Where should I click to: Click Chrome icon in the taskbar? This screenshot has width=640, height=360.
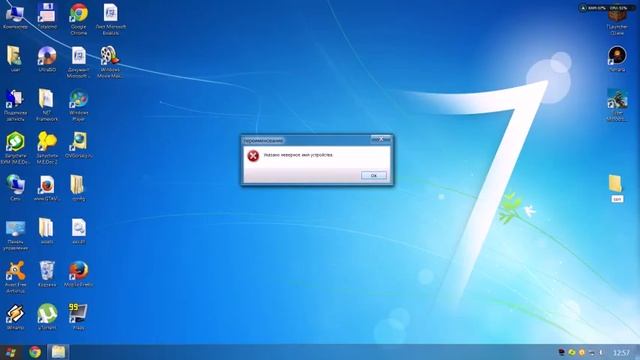point(35,352)
